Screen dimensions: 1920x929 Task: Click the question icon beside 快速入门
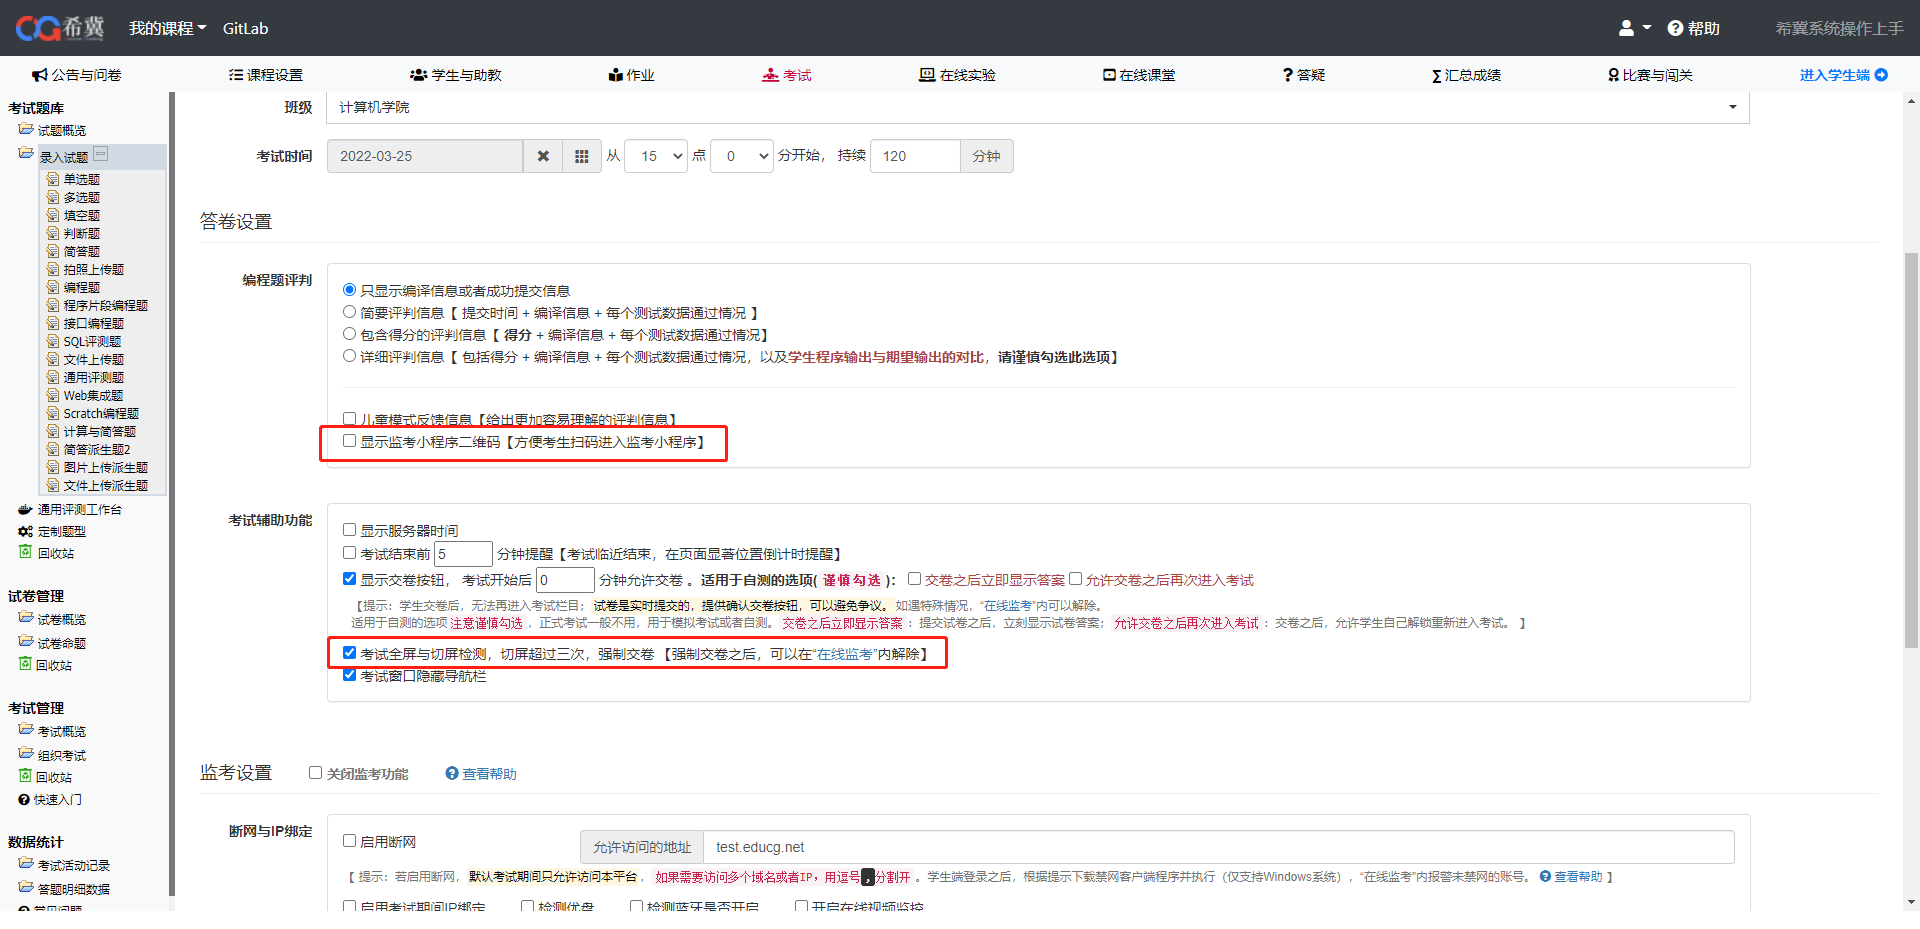(24, 799)
